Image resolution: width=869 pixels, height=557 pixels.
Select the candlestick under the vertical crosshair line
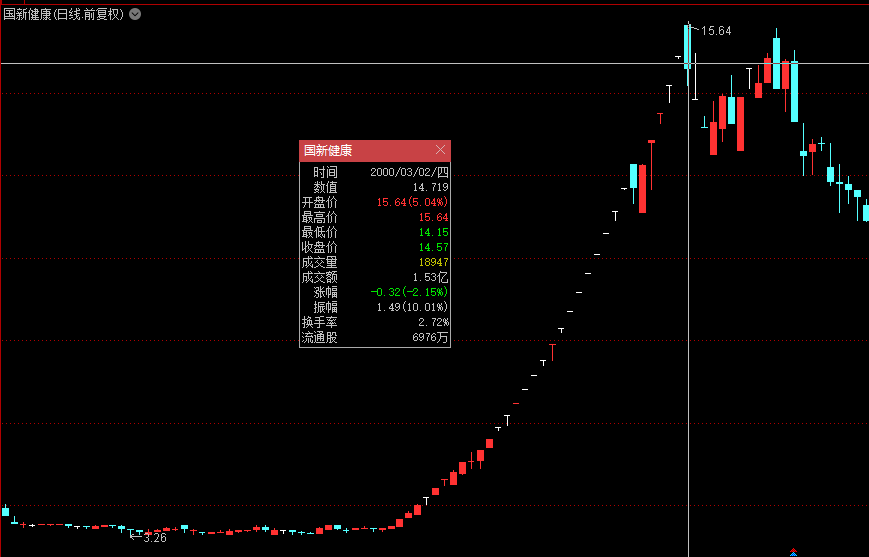[x=688, y=47]
